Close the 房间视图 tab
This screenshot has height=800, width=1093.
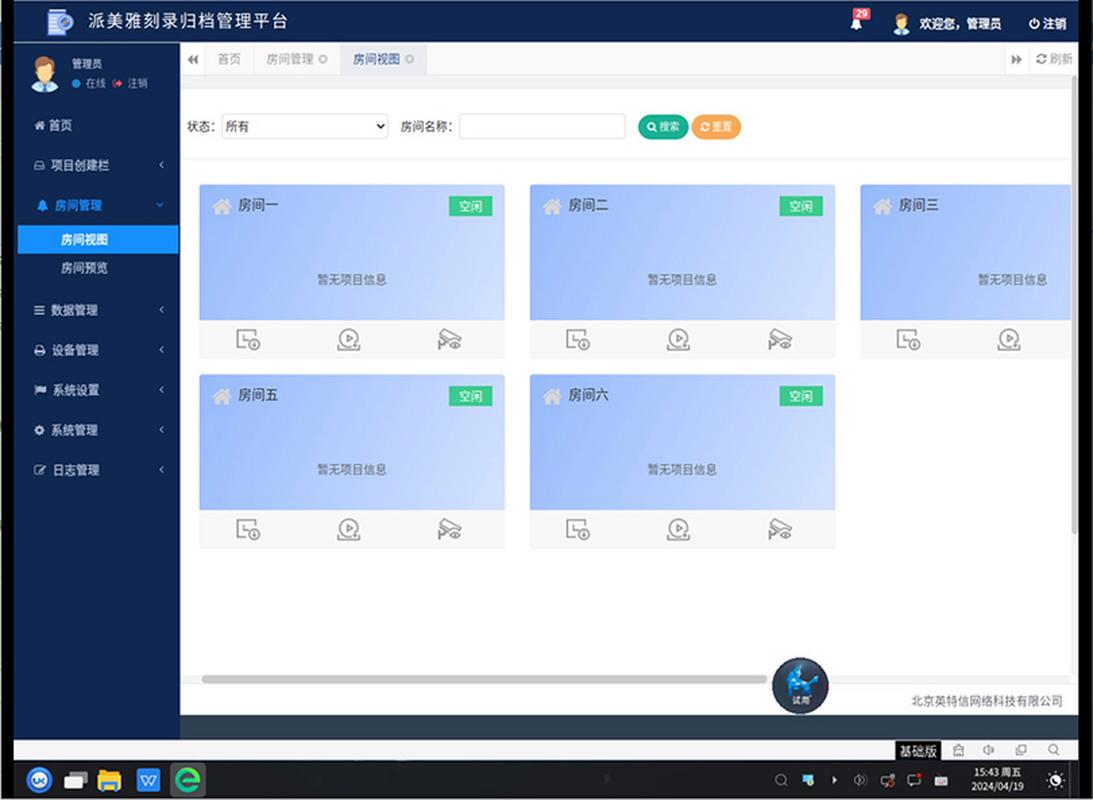410,59
